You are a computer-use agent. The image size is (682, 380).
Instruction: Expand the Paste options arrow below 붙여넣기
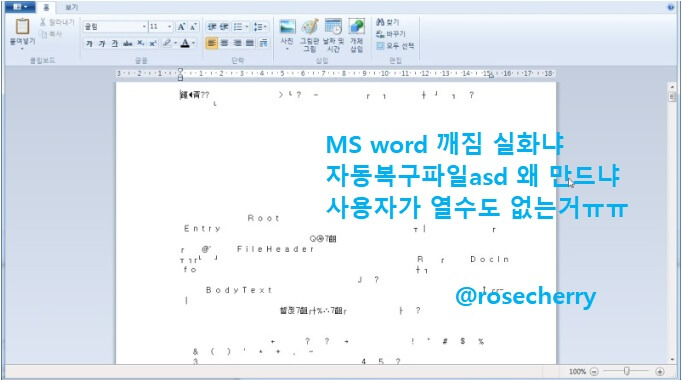(x=22, y=49)
